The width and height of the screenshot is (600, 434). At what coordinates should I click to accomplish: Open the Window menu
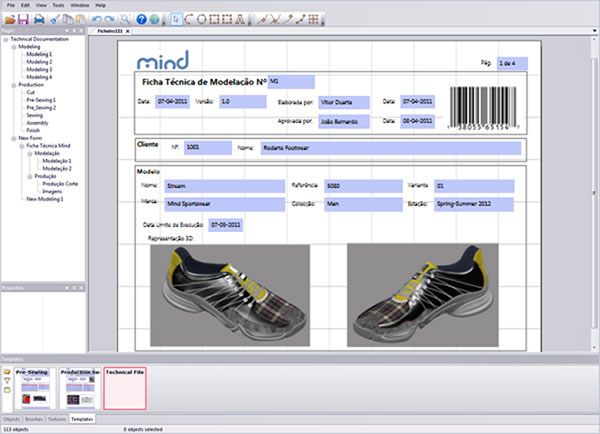[80, 5]
